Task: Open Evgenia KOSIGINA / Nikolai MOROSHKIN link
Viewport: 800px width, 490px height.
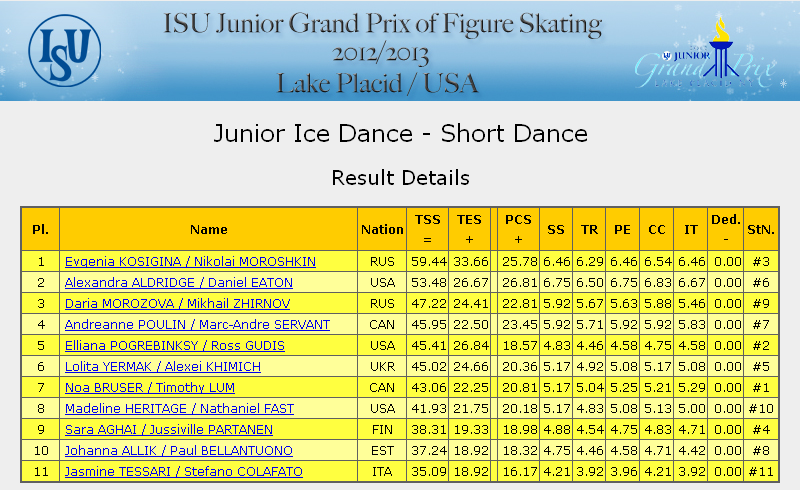Action: (x=190, y=261)
